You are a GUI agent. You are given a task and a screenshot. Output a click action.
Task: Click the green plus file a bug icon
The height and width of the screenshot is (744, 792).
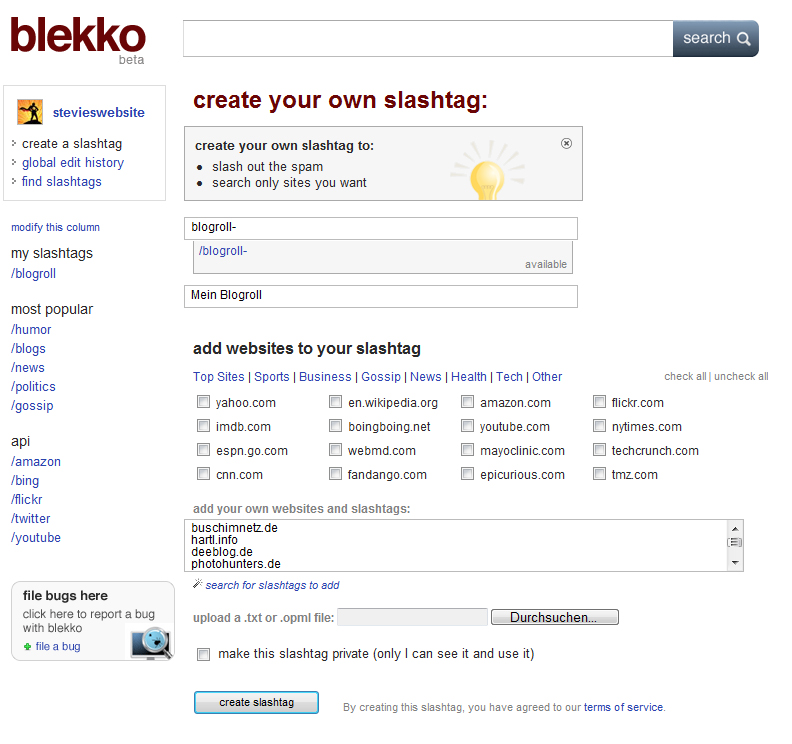[27, 647]
